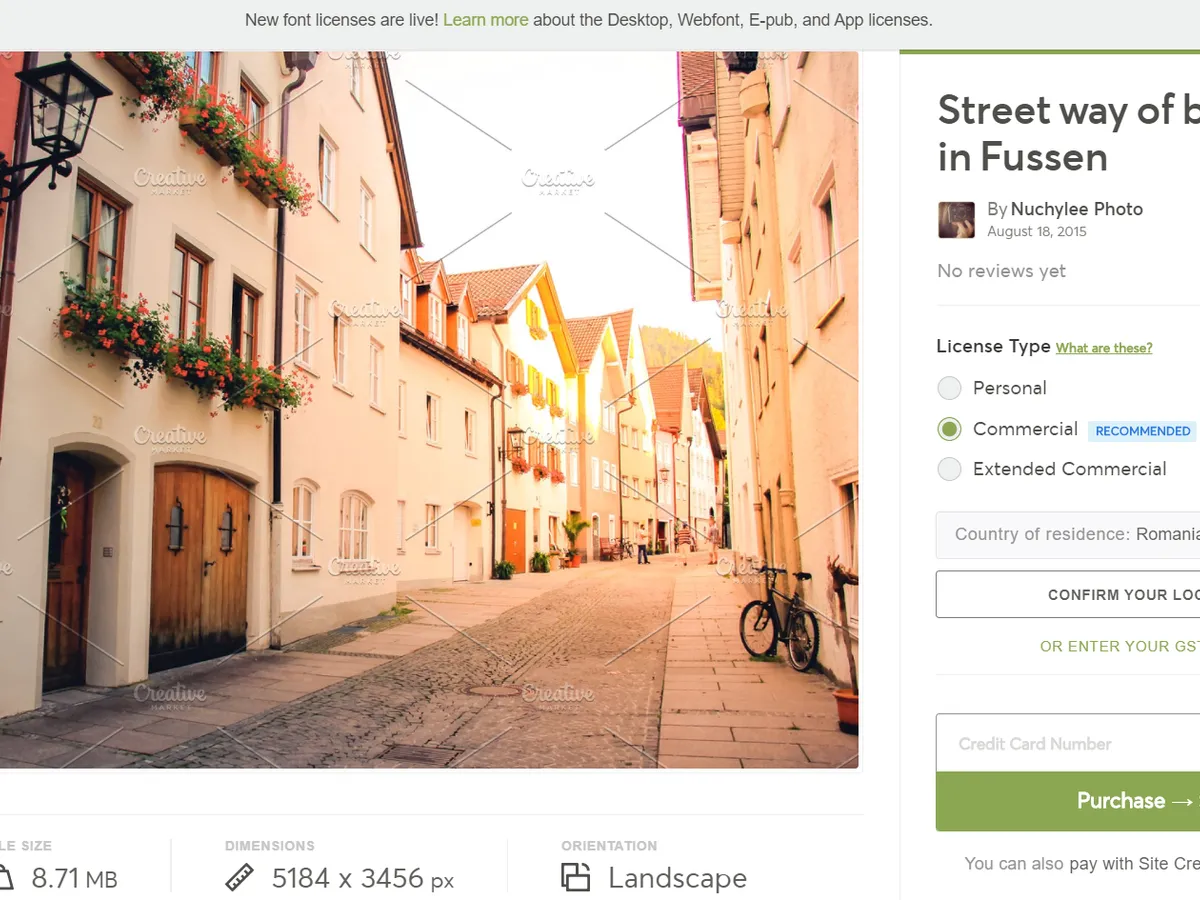Viewport: 1200px width, 900px height.
Task: Open the Country of residence dropdown
Action: pos(1068,534)
